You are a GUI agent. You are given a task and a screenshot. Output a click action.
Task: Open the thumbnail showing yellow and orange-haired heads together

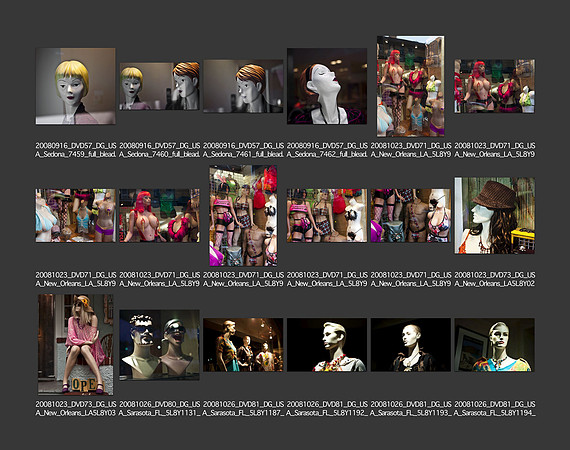click(159, 86)
